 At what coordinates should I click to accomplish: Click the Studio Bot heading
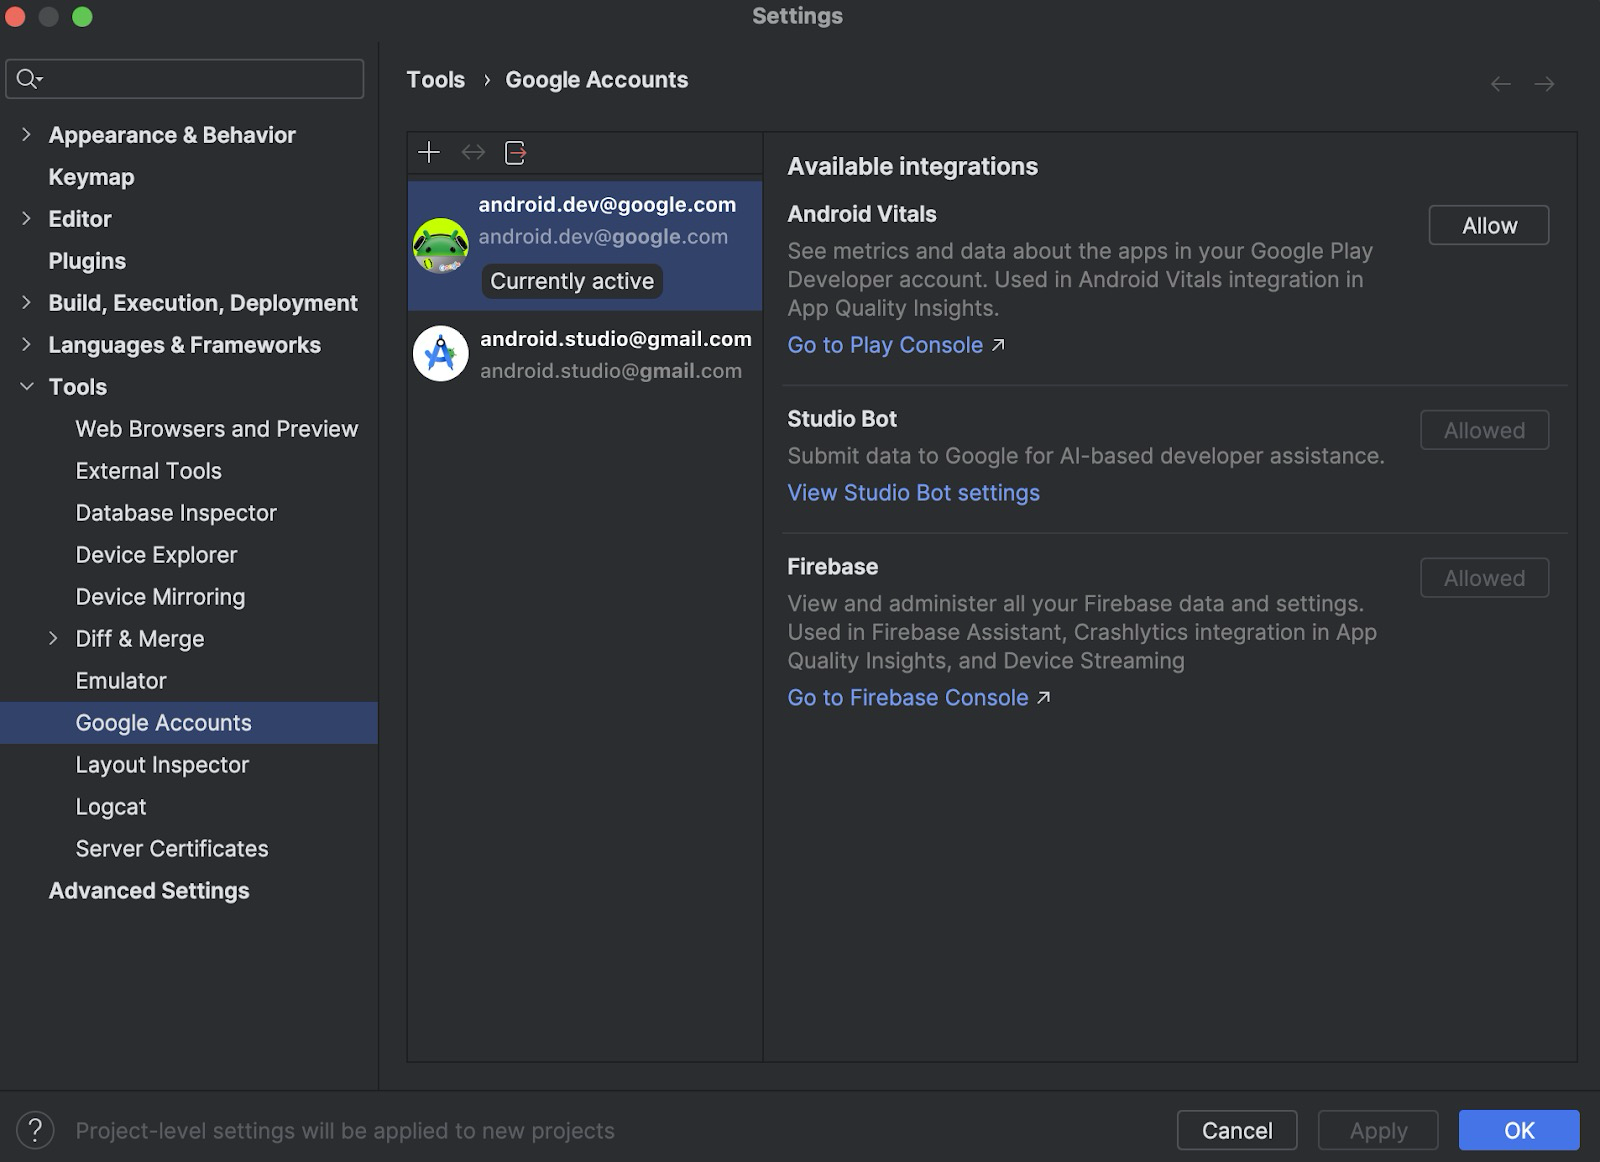pos(842,419)
